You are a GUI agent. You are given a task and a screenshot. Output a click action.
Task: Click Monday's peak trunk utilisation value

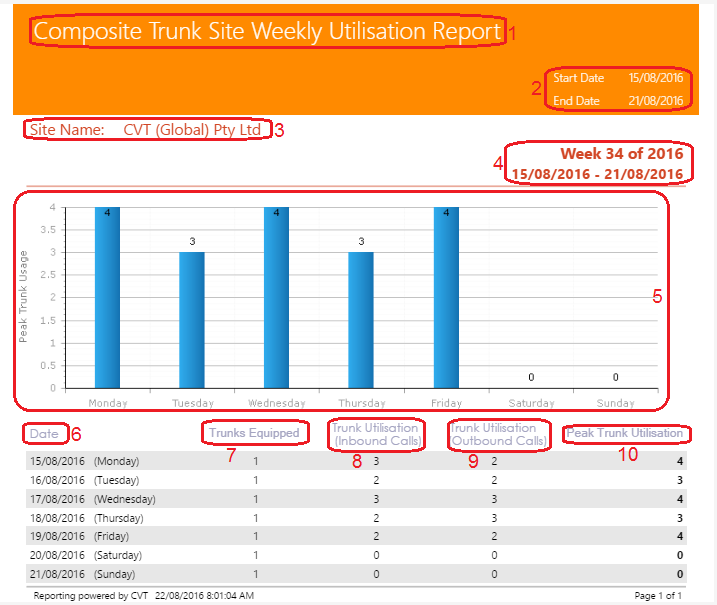coord(680,461)
